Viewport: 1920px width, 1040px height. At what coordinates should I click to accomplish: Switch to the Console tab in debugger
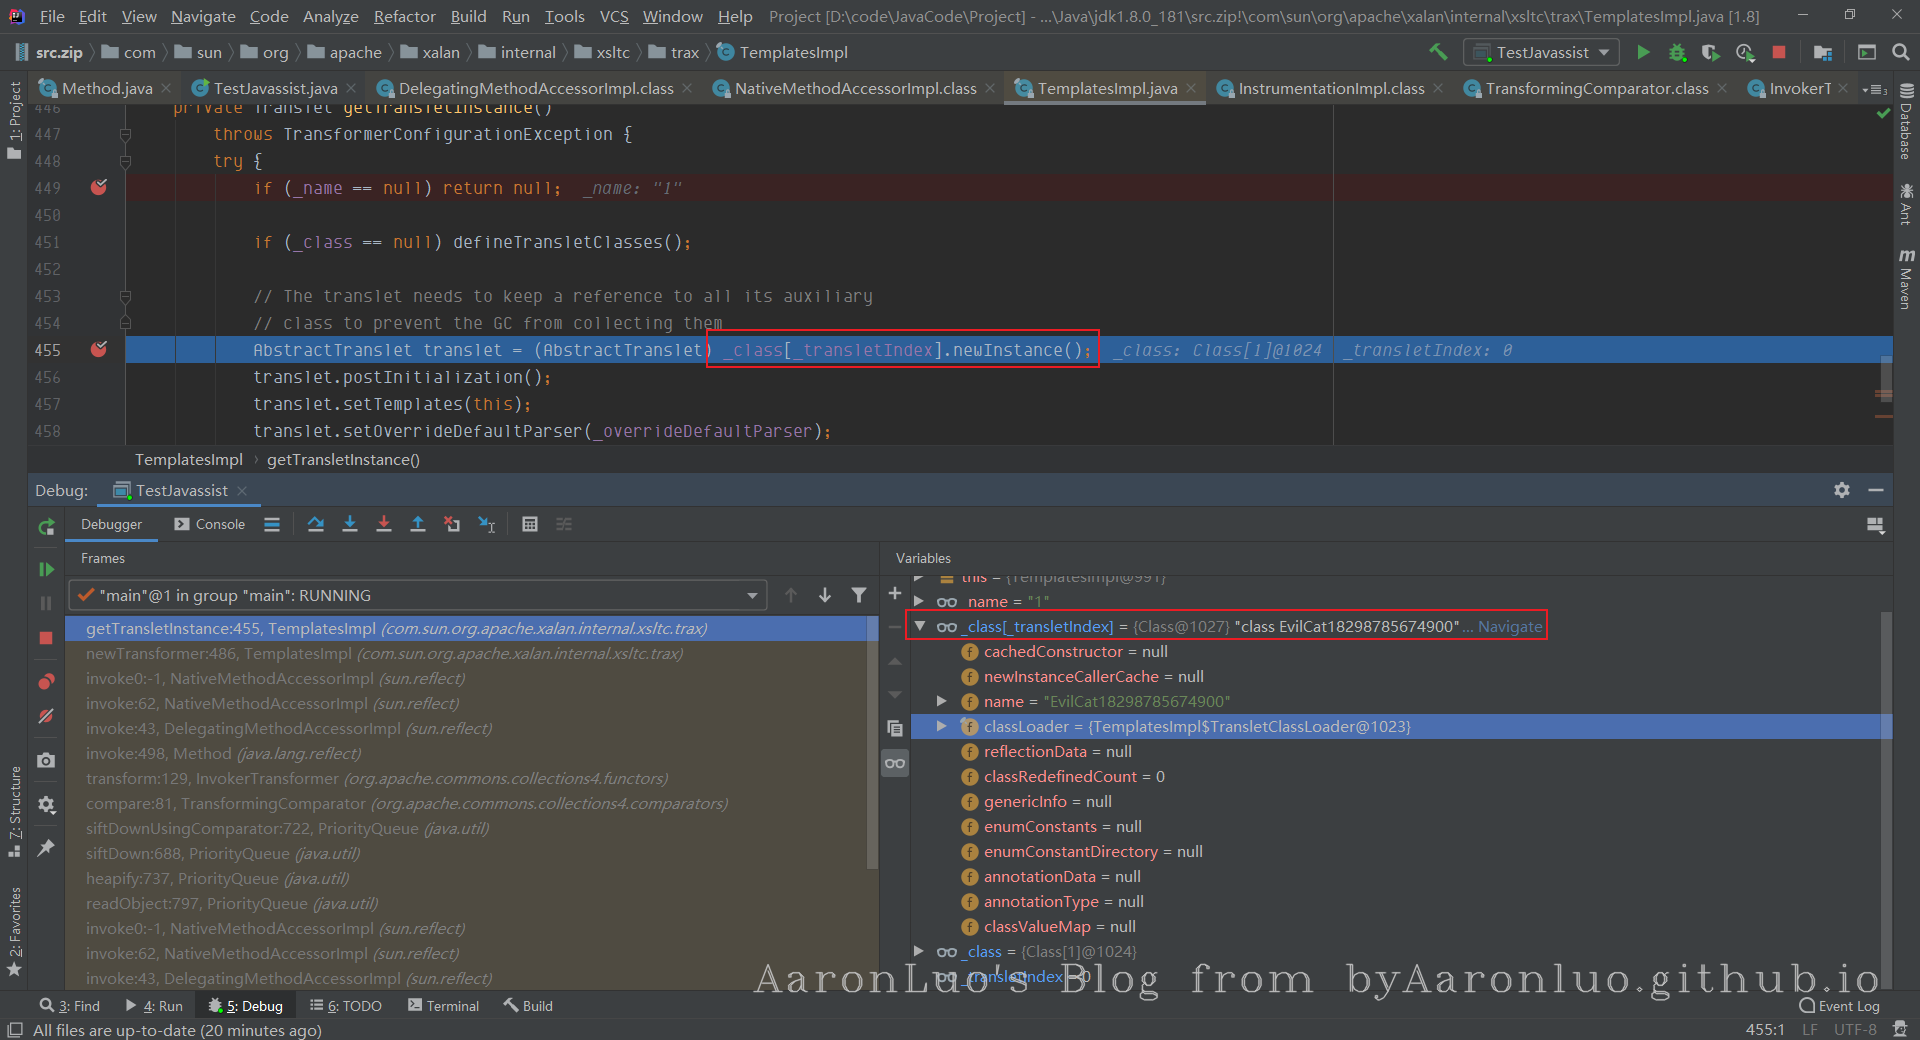pos(210,524)
